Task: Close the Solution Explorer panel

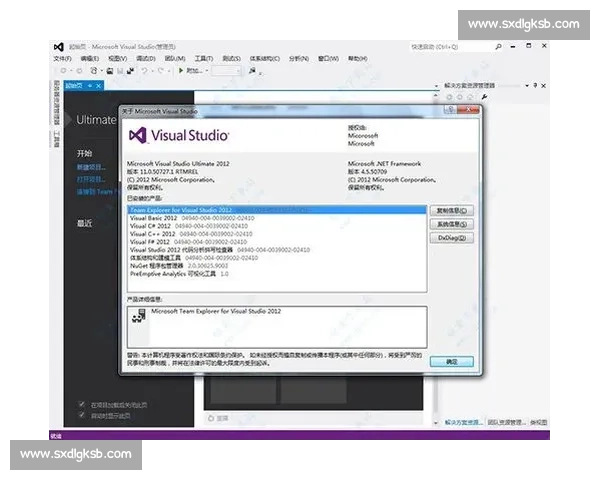Action: point(543,85)
